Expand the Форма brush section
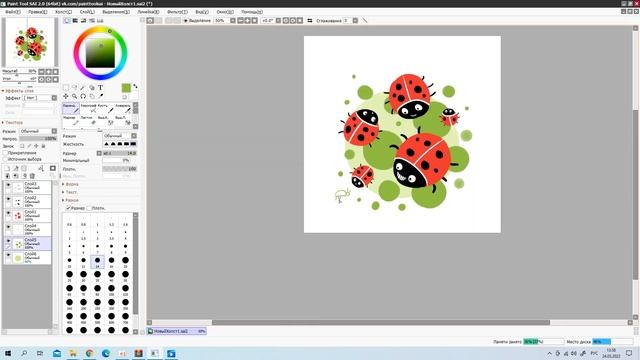640x360 pixels. click(70, 184)
